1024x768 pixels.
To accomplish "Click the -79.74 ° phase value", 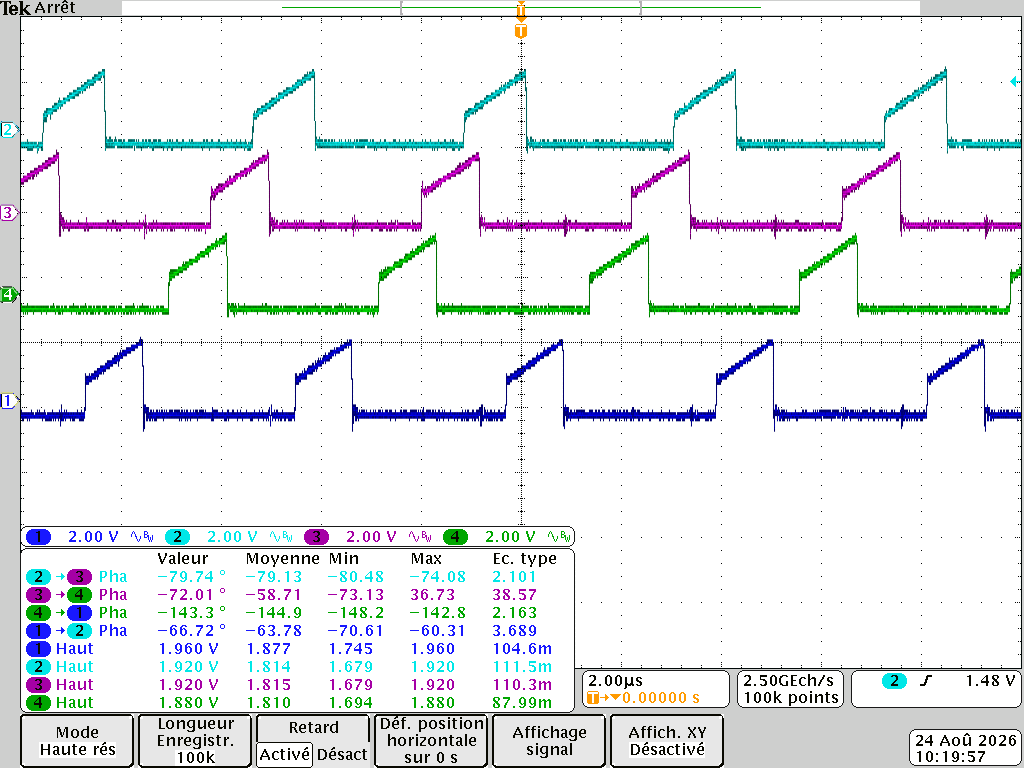I will 191,577.
